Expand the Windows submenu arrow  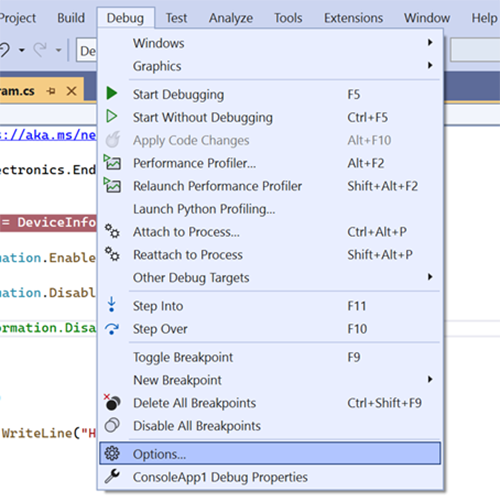click(x=430, y=42)
